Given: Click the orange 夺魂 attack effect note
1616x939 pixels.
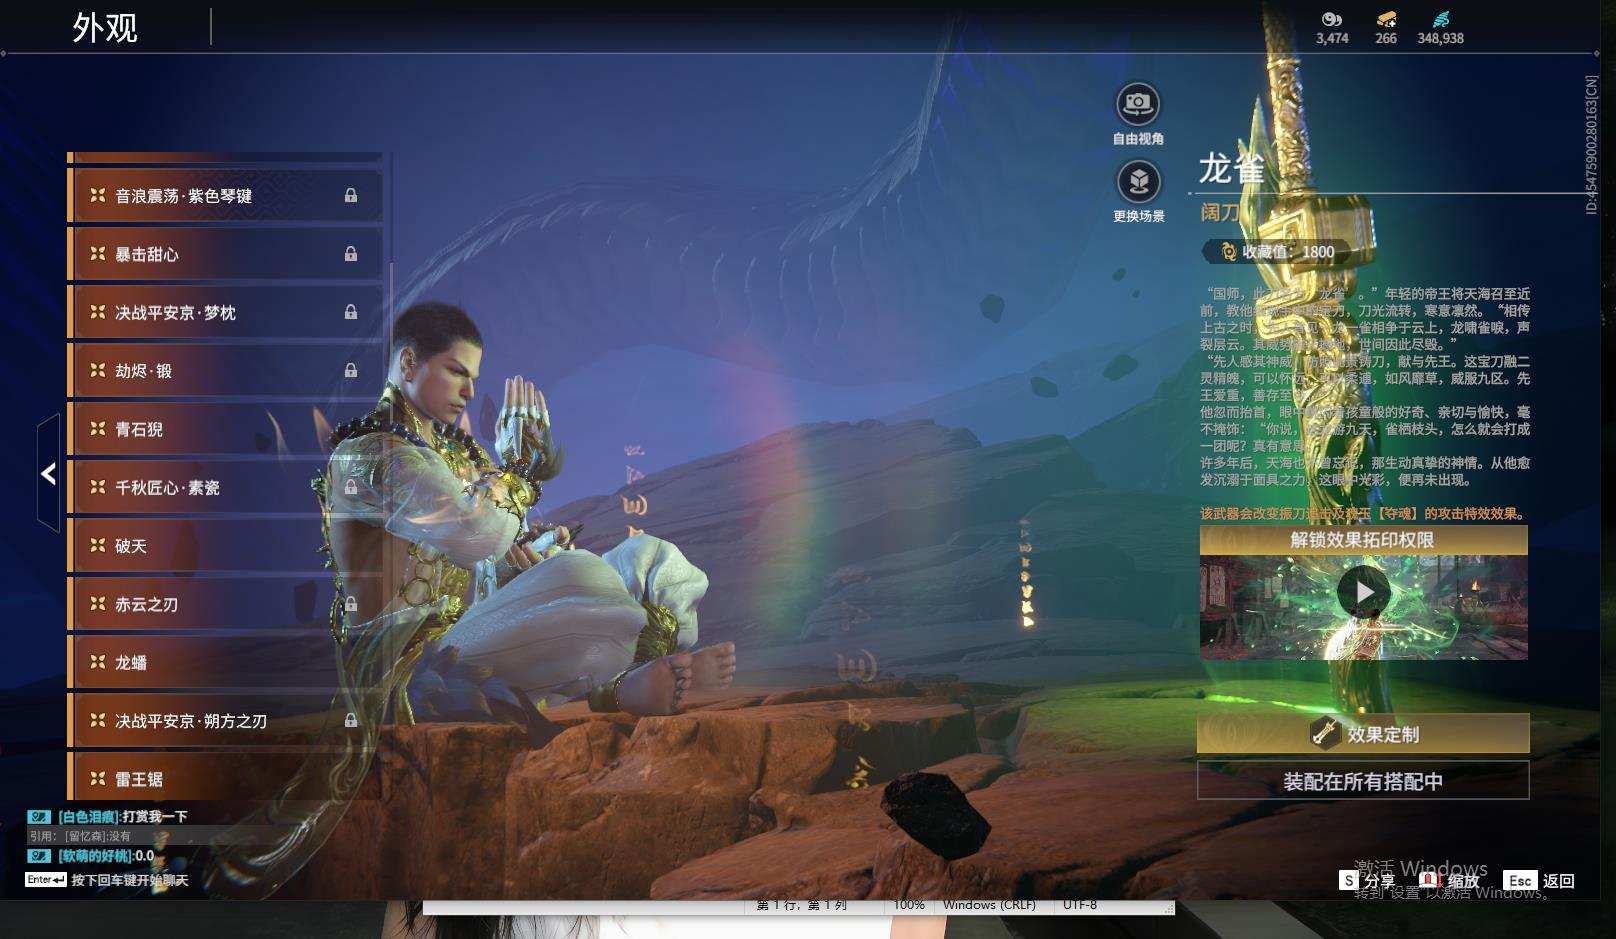Looking at the screenshot, I should click(1364, 513).
